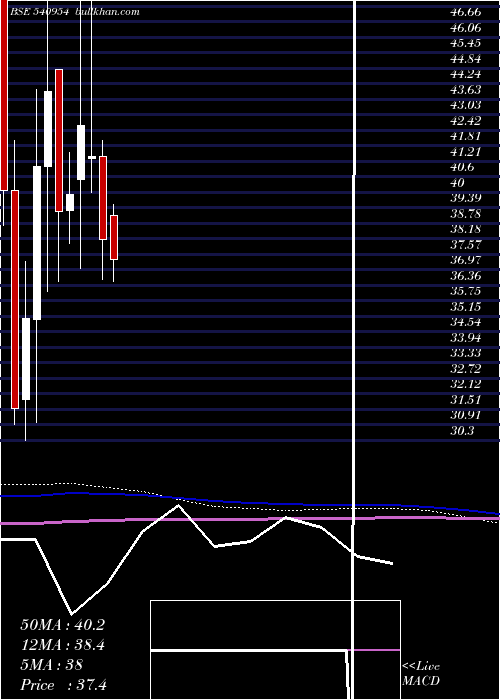500x700 pixels.
Task: Click the 41.81 price axis label
Action: point(466,136)
